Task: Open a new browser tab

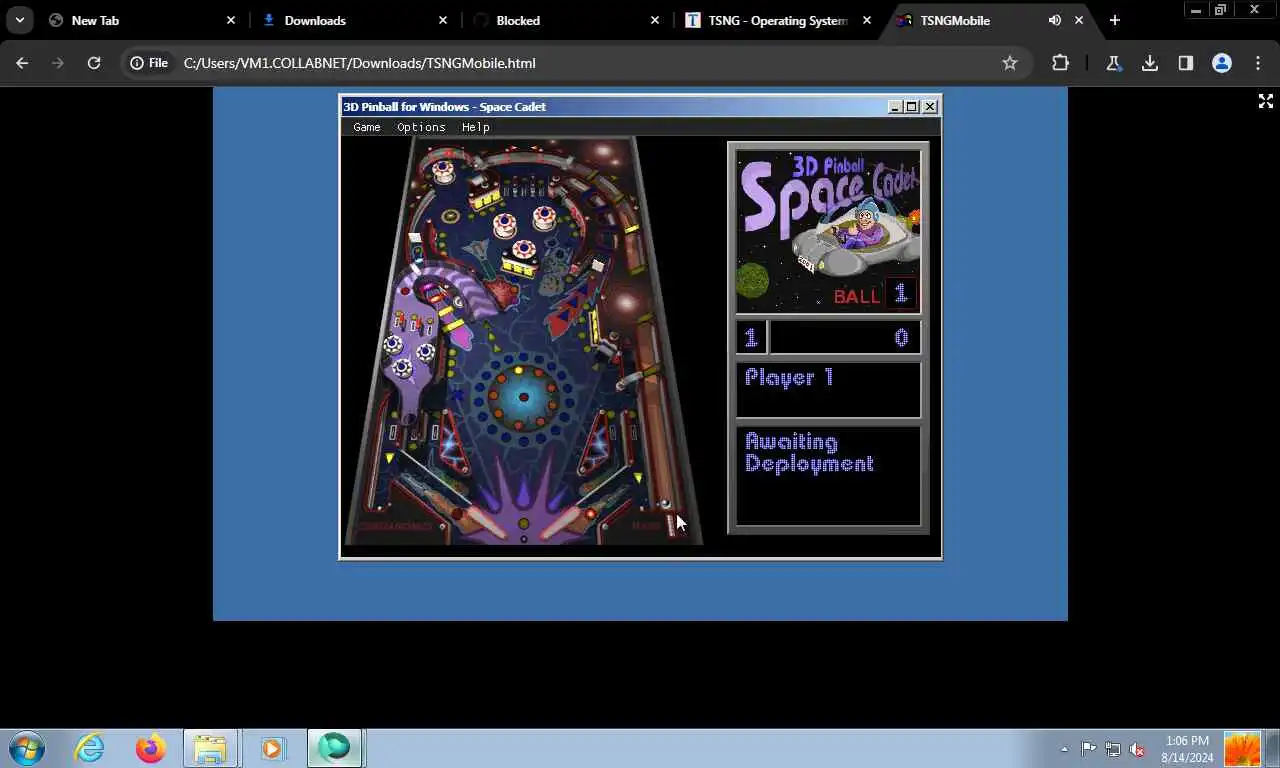Action: [x=1114, y=20]
